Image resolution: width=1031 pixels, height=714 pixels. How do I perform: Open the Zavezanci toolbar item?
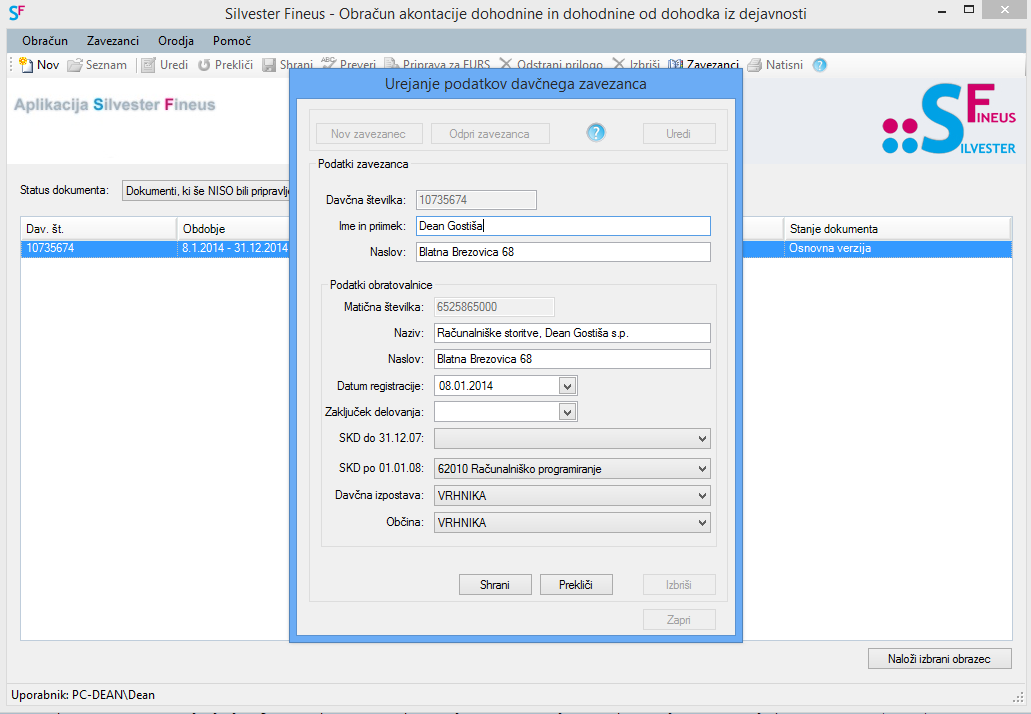click(703, 64)
